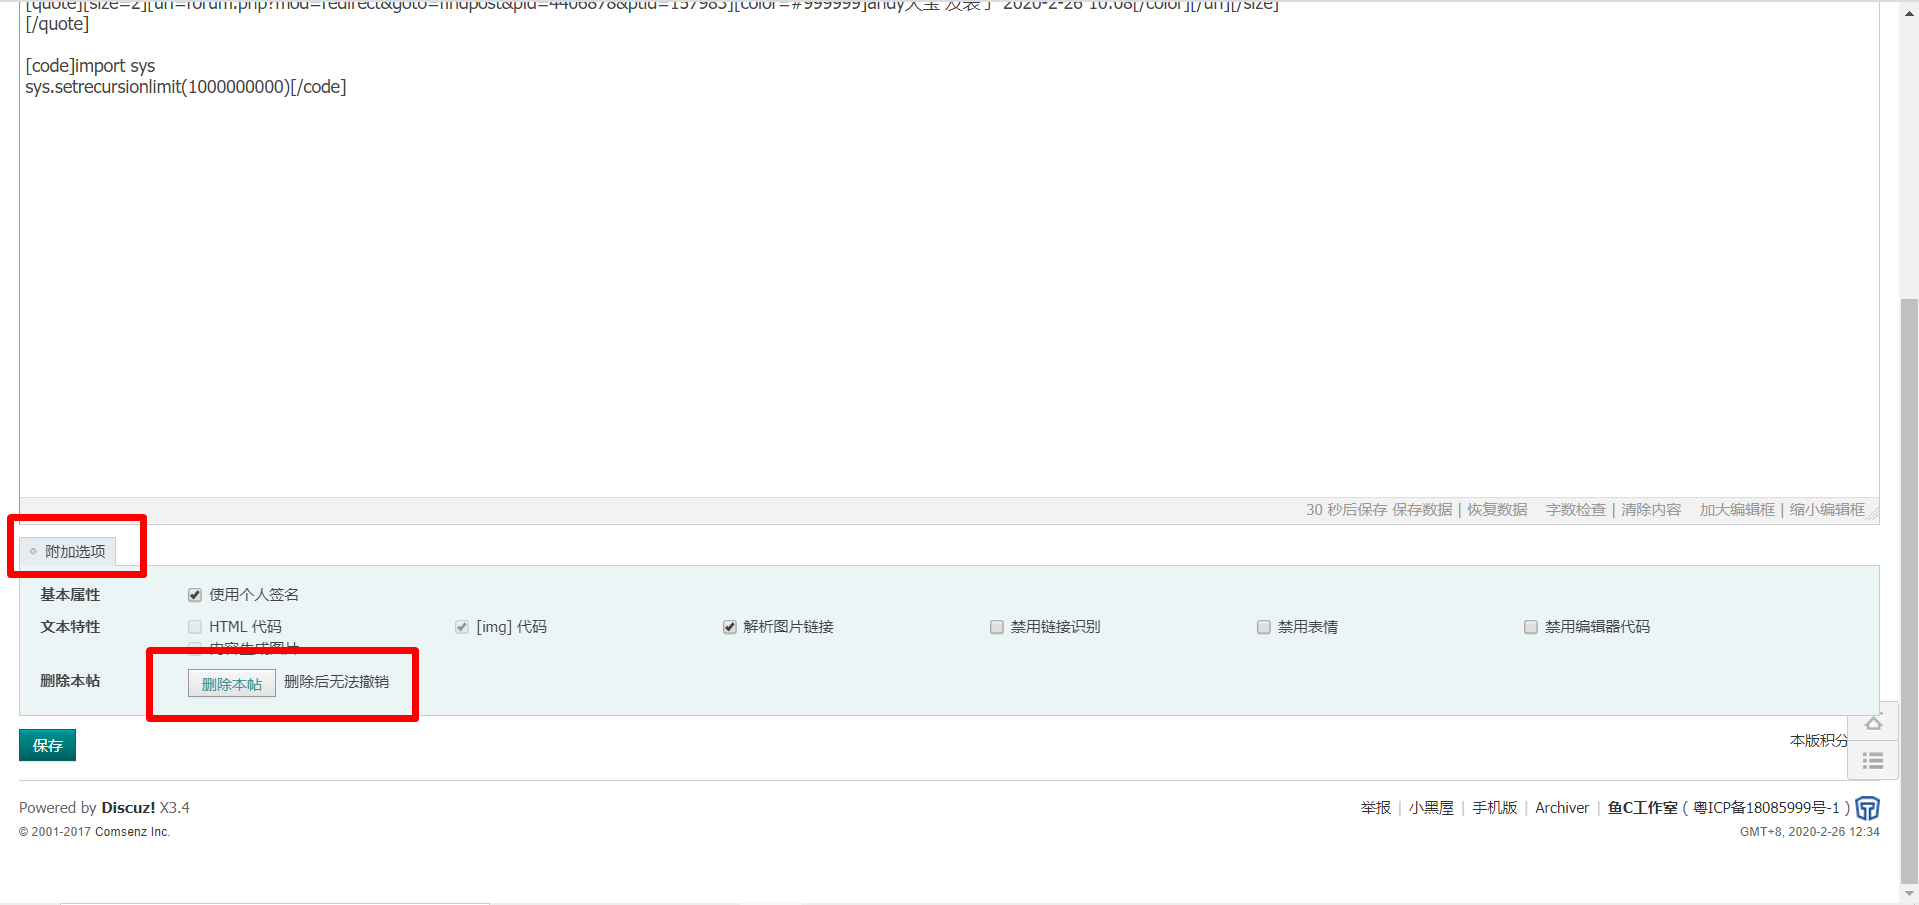Uncheck 解析图片链接 checkbox
1919x905 pixels.
pyautogui.click(x=730, y=627)
